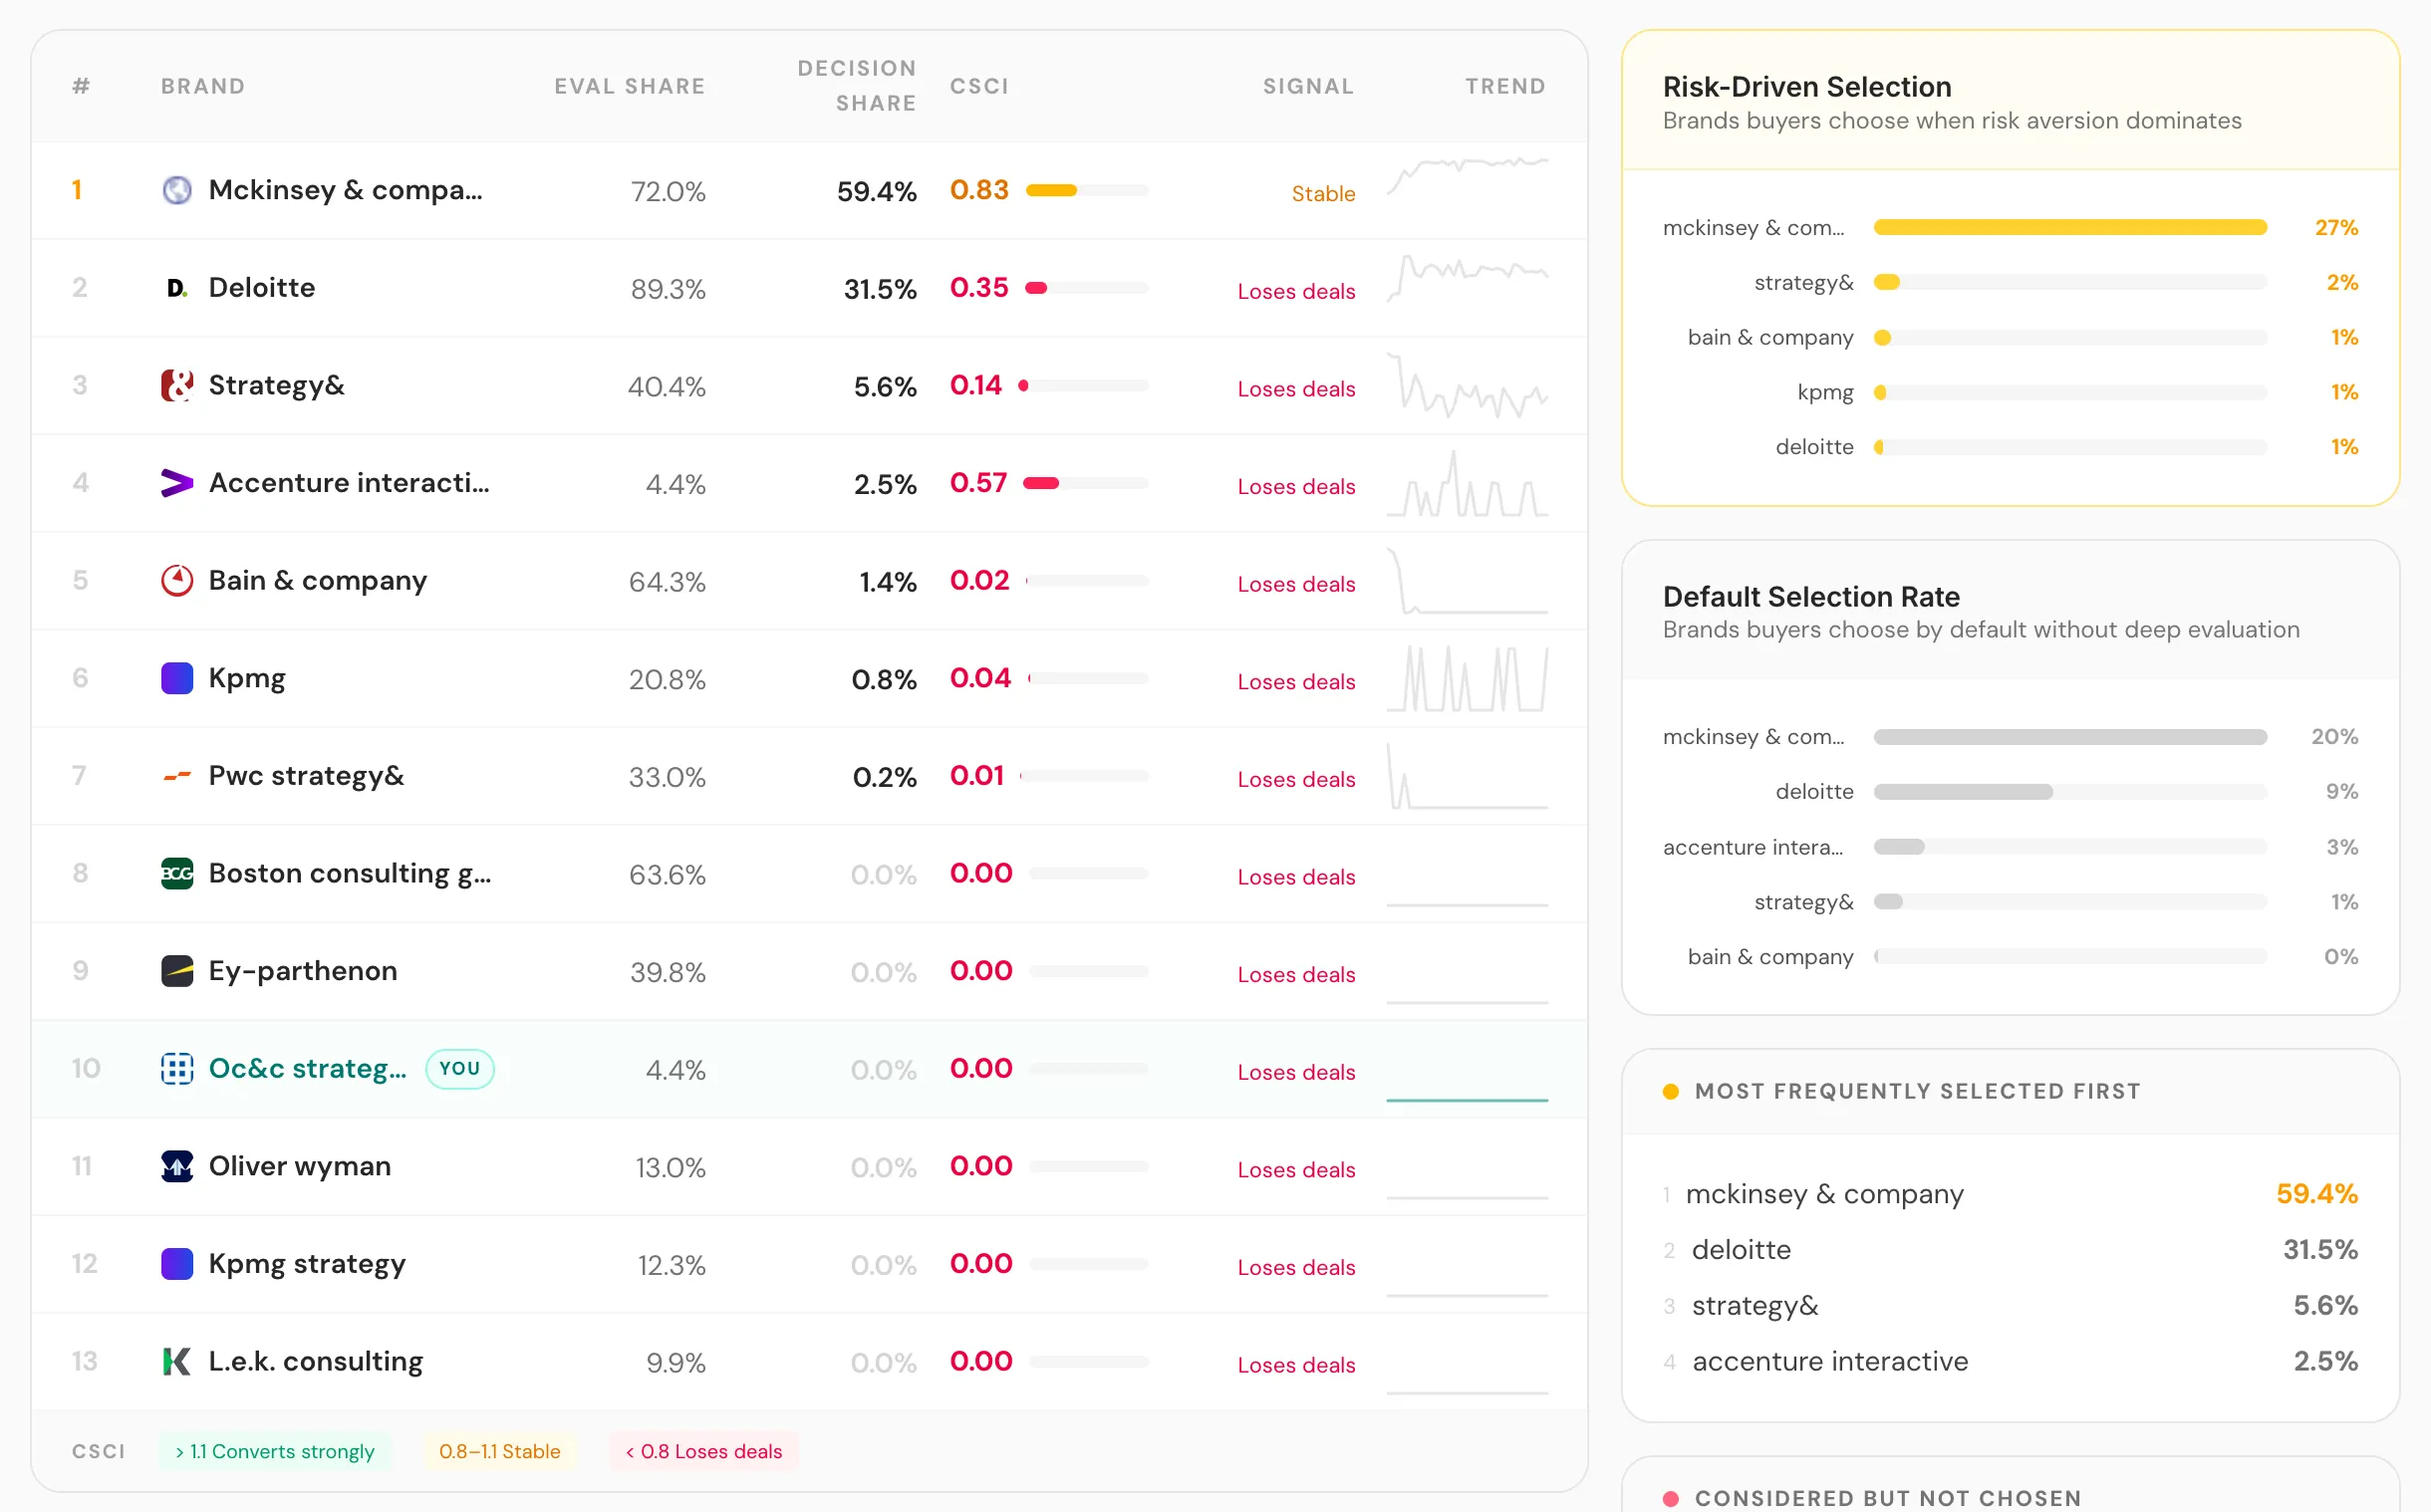Click the 64.3% eval share for Bain
Viewport: 2431px width, 1512px height.
[x=667, y=581]
